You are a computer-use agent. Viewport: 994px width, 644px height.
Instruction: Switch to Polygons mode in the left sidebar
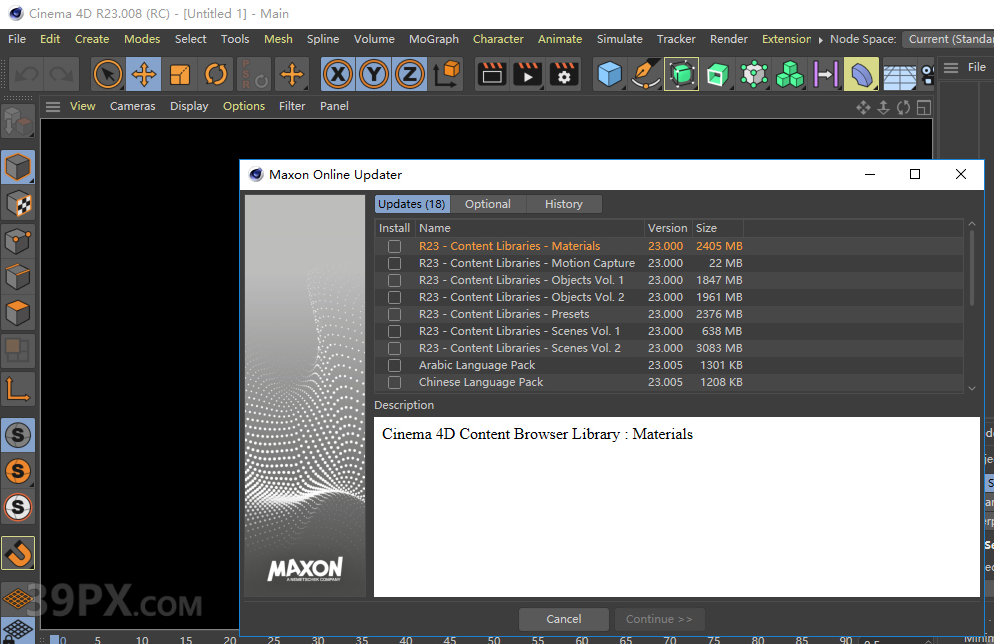(18, 313)
